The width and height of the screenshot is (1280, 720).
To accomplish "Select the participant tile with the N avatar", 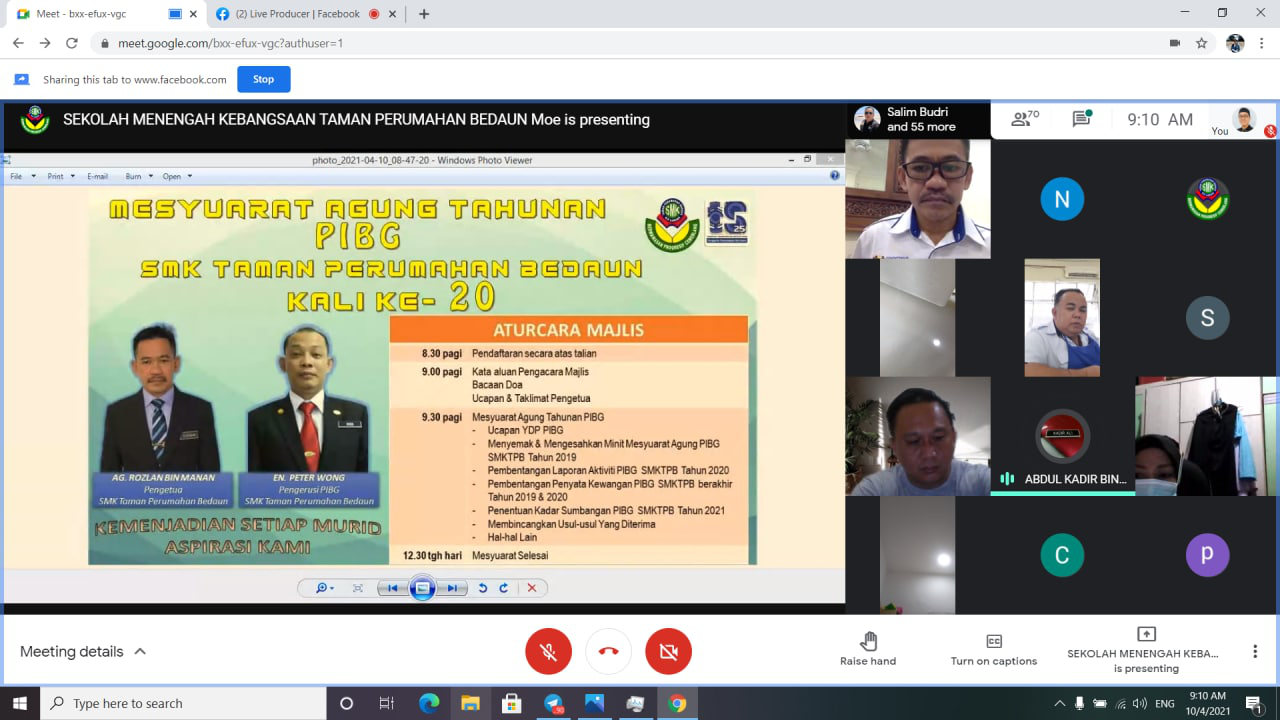I will (1062, 199).
